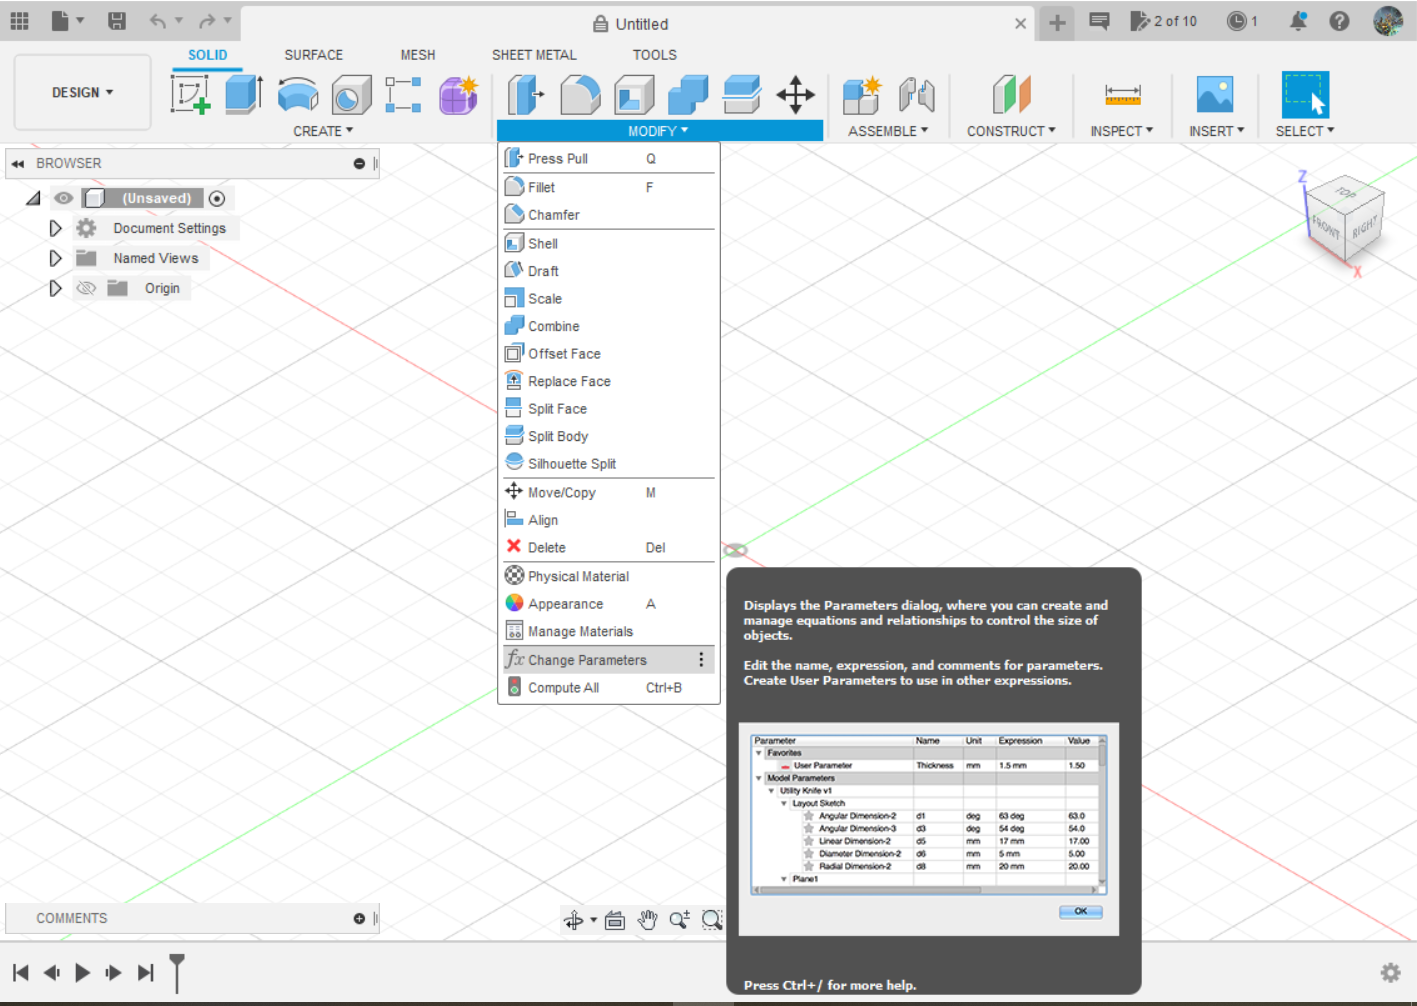
Task: Click the Create Sketch icon
Action: pos(190,95)
